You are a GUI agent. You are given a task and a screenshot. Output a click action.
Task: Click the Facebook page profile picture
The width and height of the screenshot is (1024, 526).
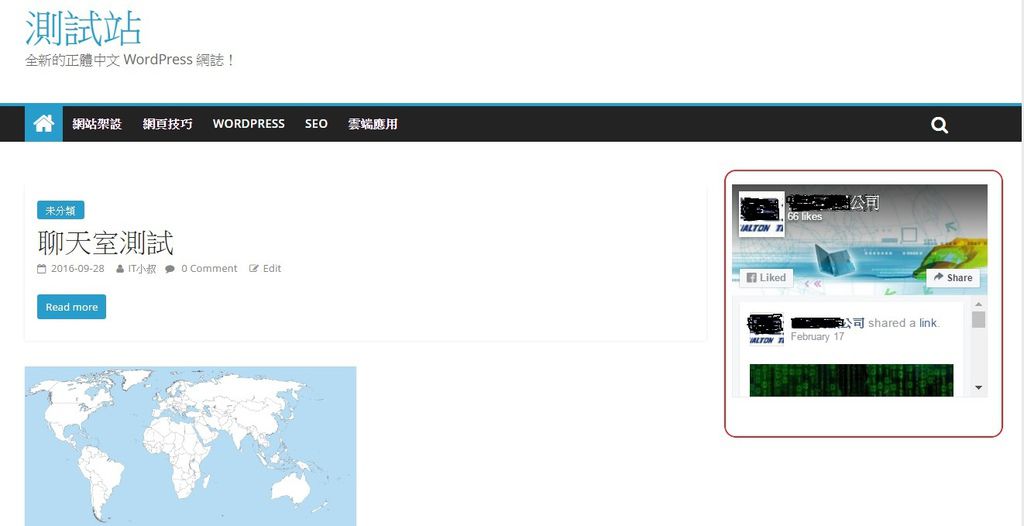coord(761,214)
